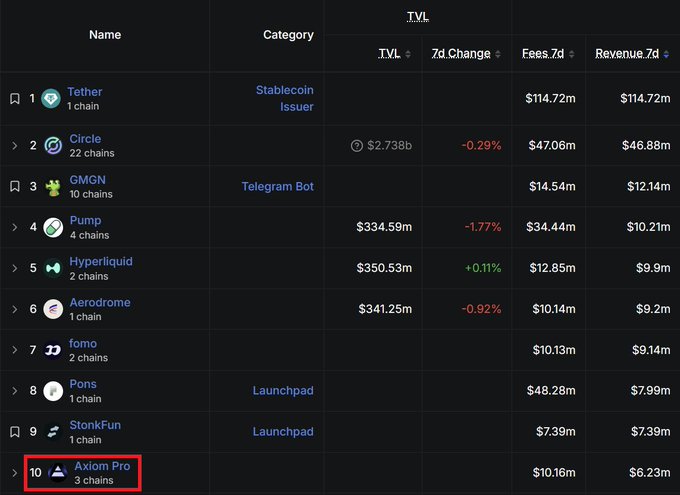The width and height of the screenshot is (680, 495).
Task: Click the Name column header
Action: [x=105, y=35]
